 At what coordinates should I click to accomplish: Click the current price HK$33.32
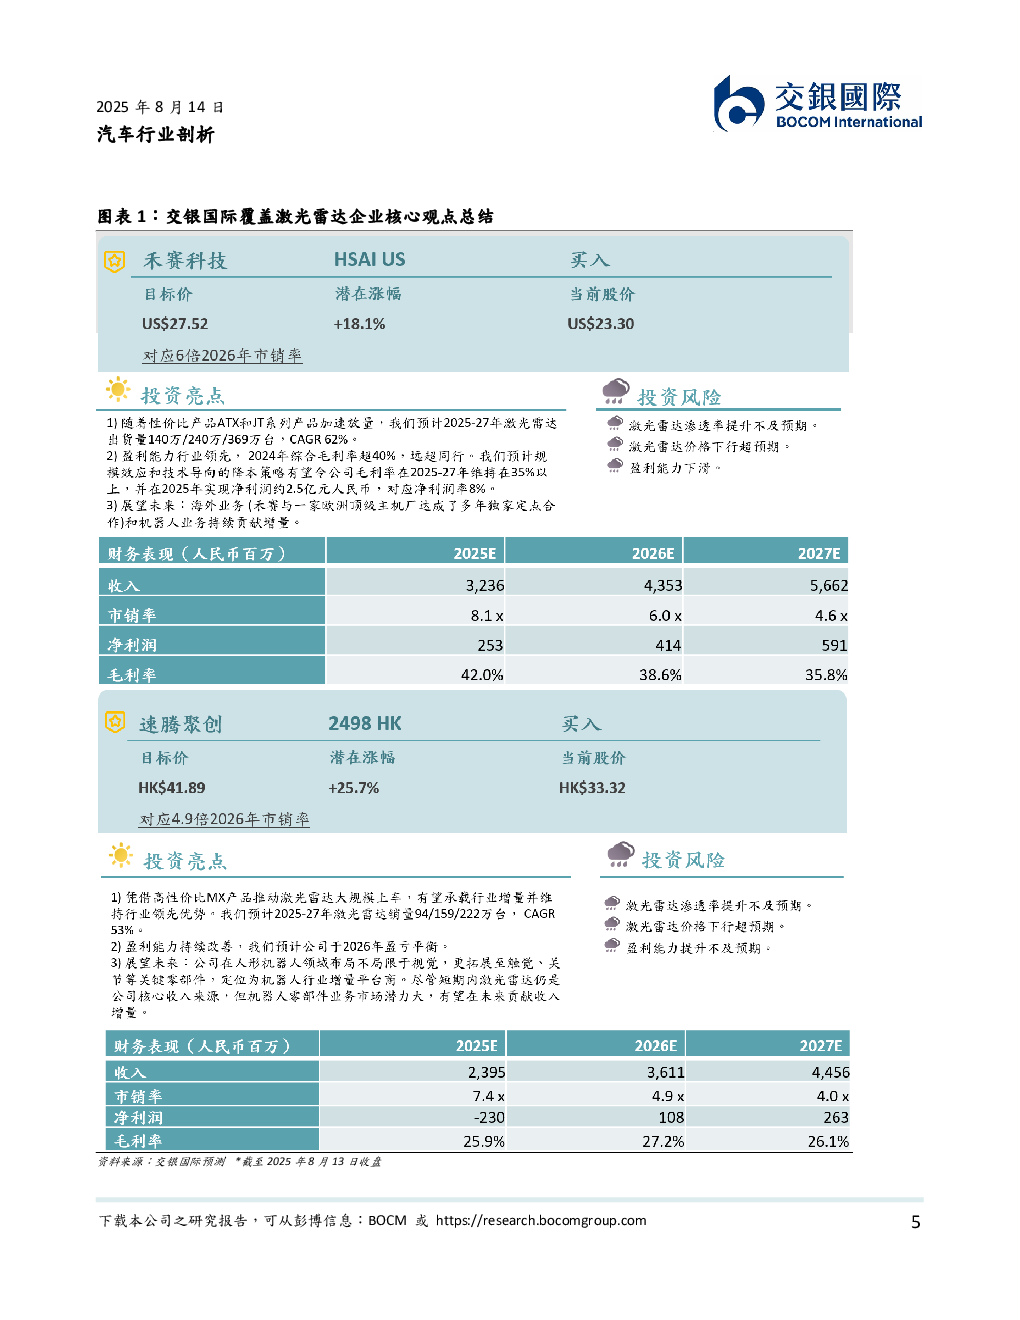(592, 788)
